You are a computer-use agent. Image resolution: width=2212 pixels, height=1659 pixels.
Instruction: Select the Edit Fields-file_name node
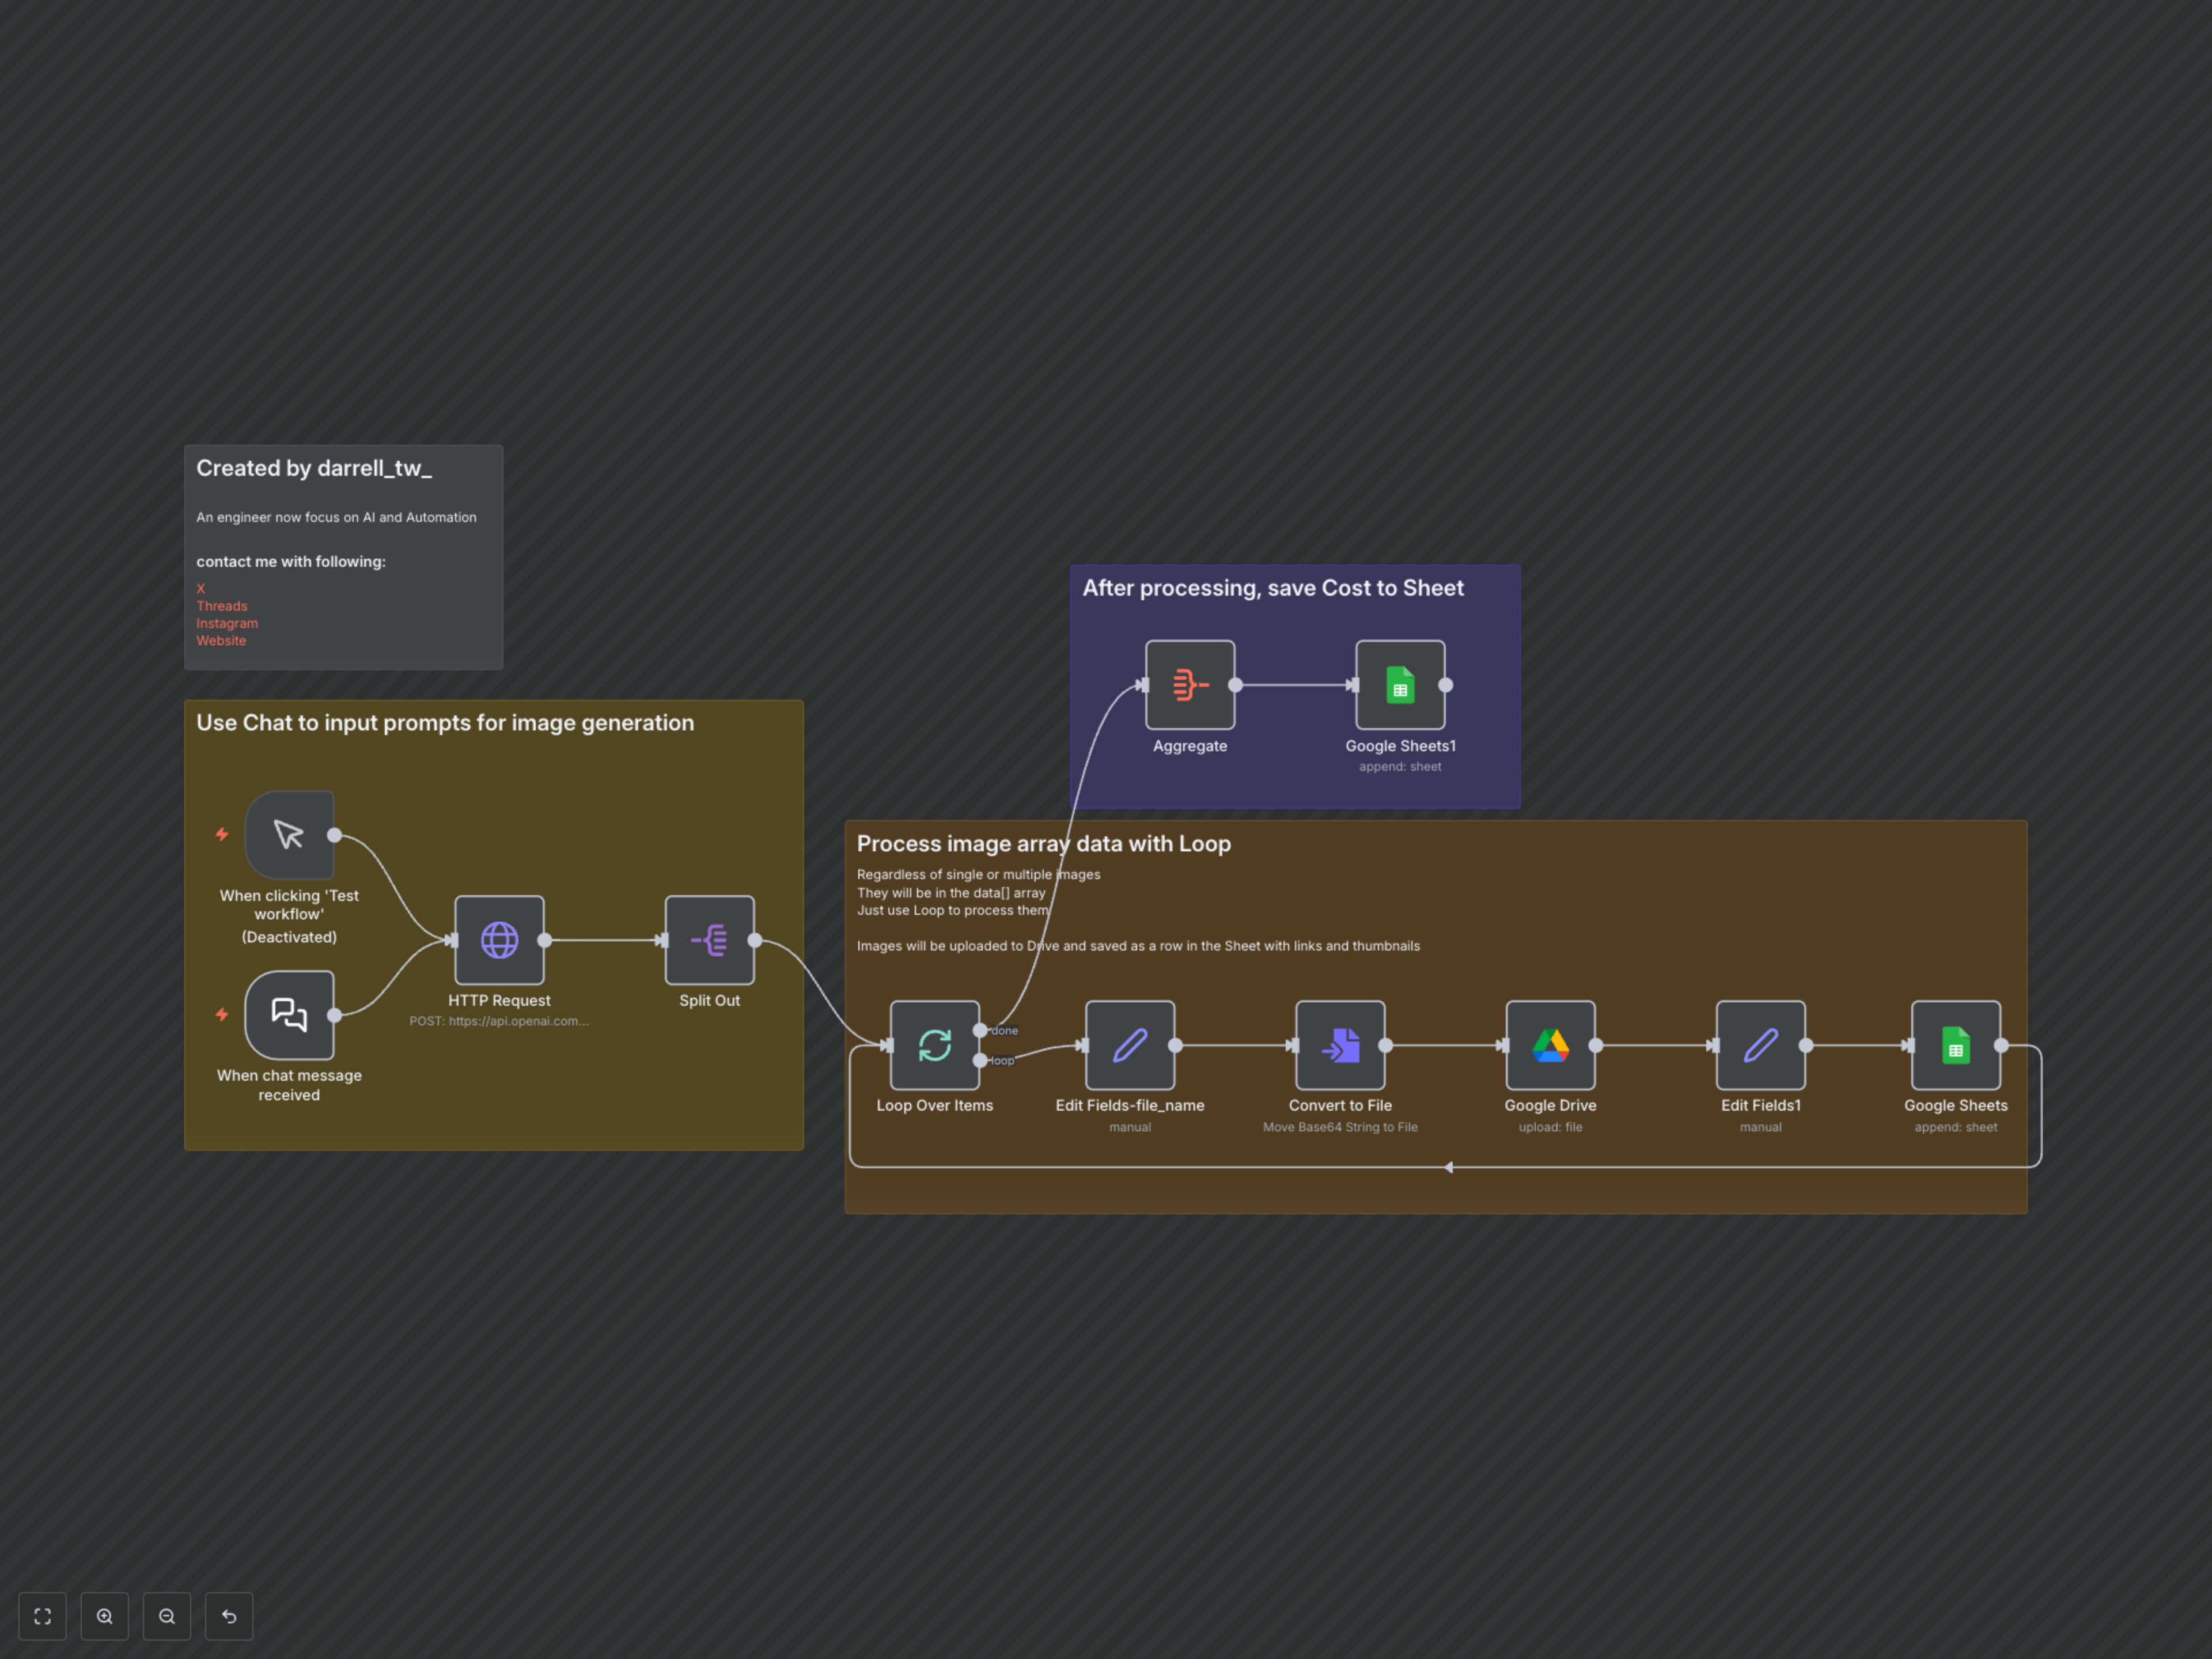tap(1129, 1045)
